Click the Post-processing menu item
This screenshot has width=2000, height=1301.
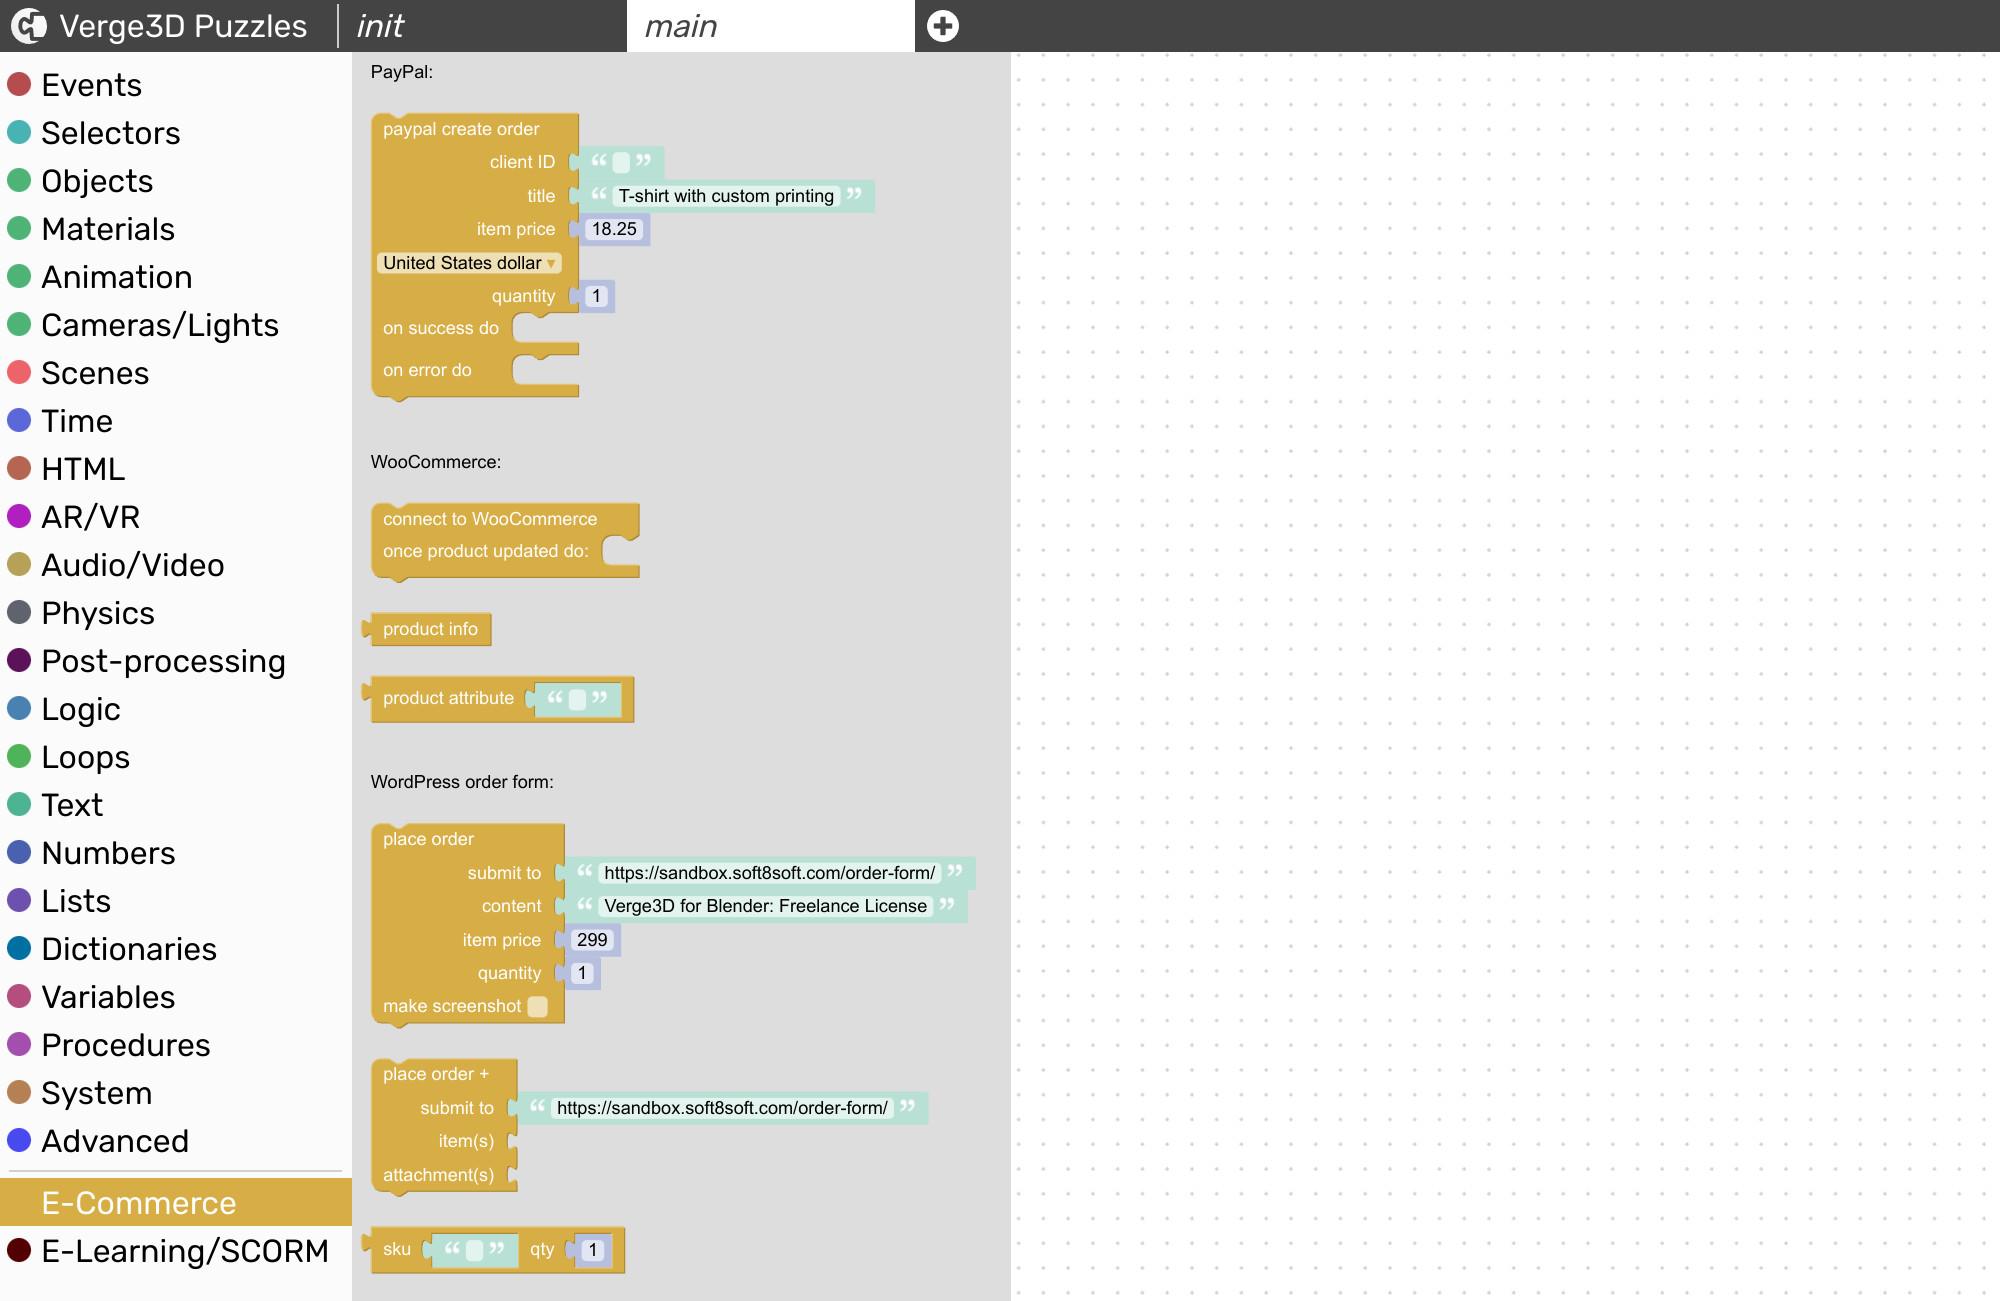(162, 661)
